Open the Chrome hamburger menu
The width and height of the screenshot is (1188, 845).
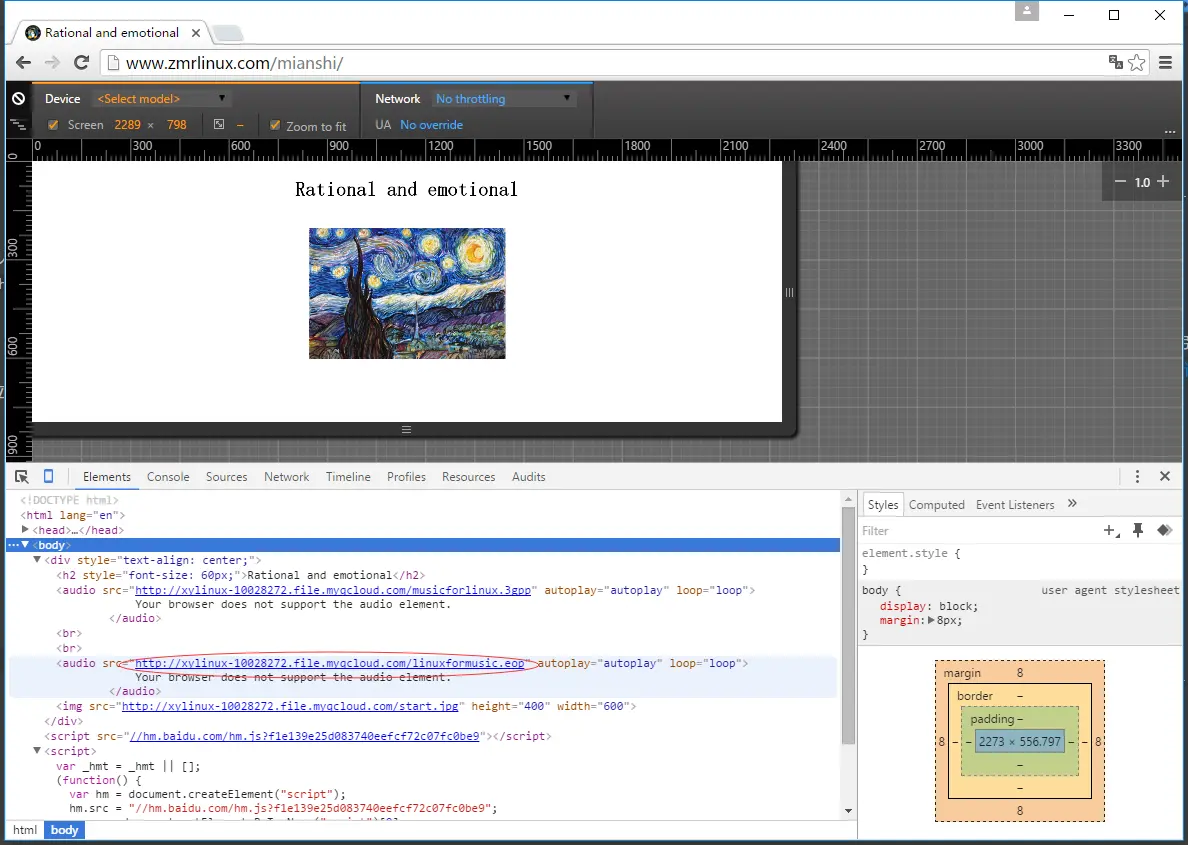[x=1165, y=63]
